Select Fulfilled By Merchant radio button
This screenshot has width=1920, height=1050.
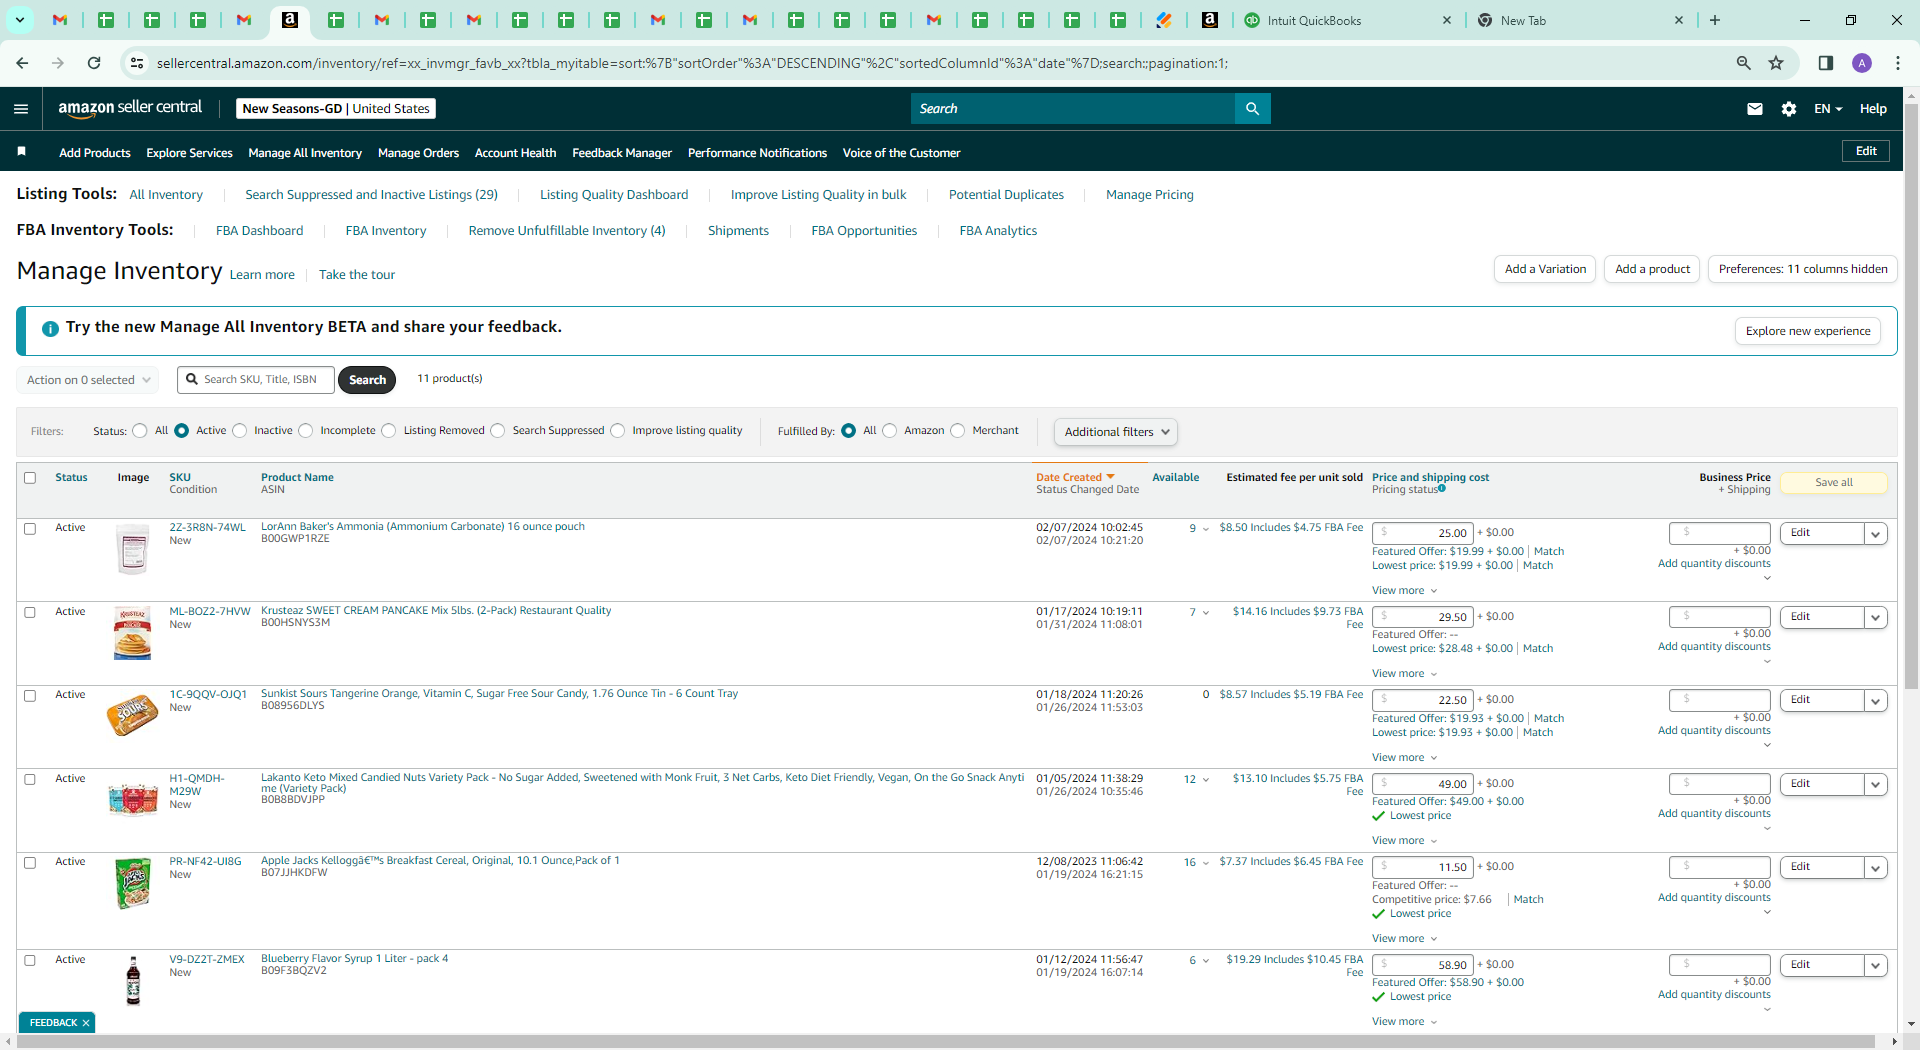click(958, 431)
